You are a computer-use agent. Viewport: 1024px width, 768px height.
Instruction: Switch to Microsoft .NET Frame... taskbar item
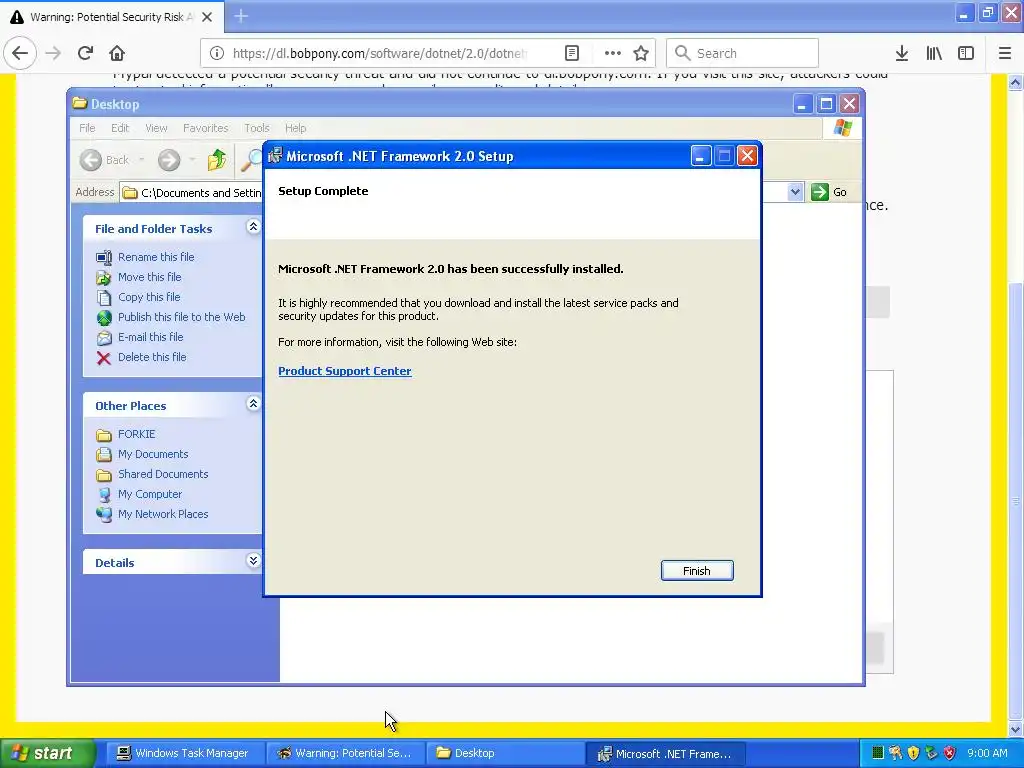(664, 753)
